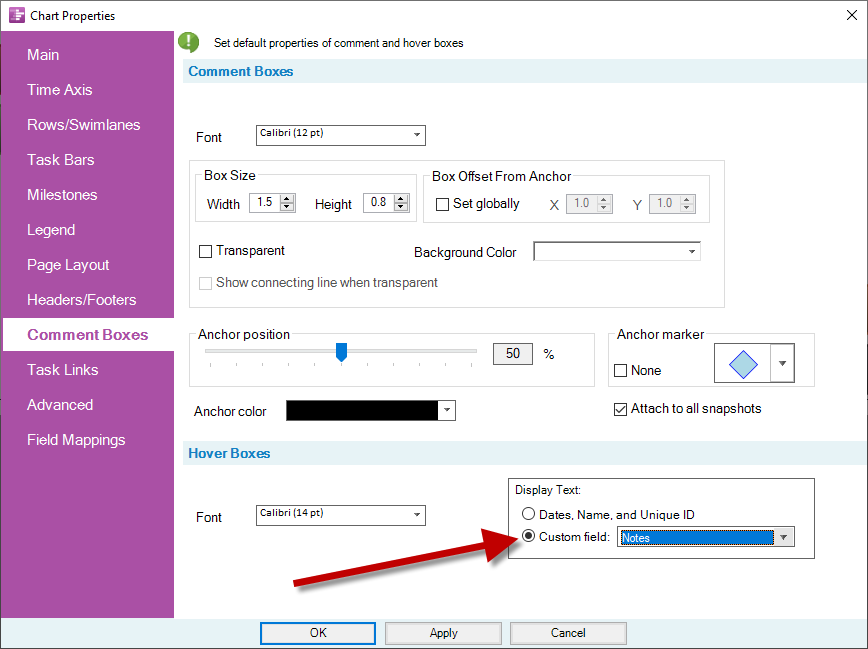868x649 pixels.
Task: Open the Anchor color dropdown arrow
Action: [447, 410]
